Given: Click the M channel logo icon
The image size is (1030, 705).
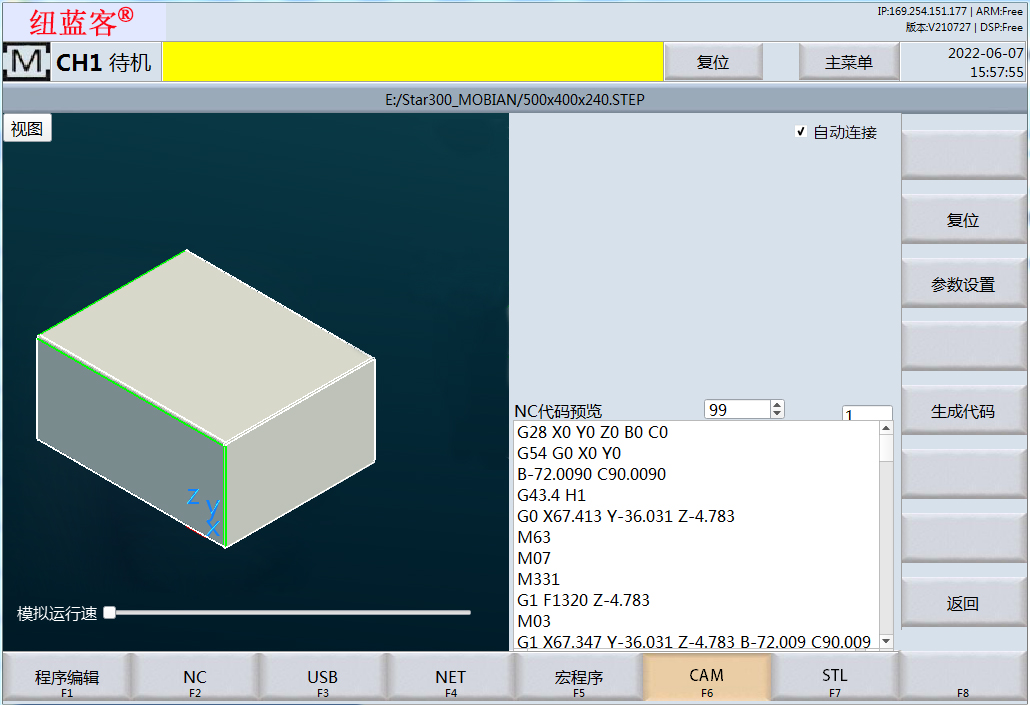Looking at the screenshot, I should tap(27, 62).
